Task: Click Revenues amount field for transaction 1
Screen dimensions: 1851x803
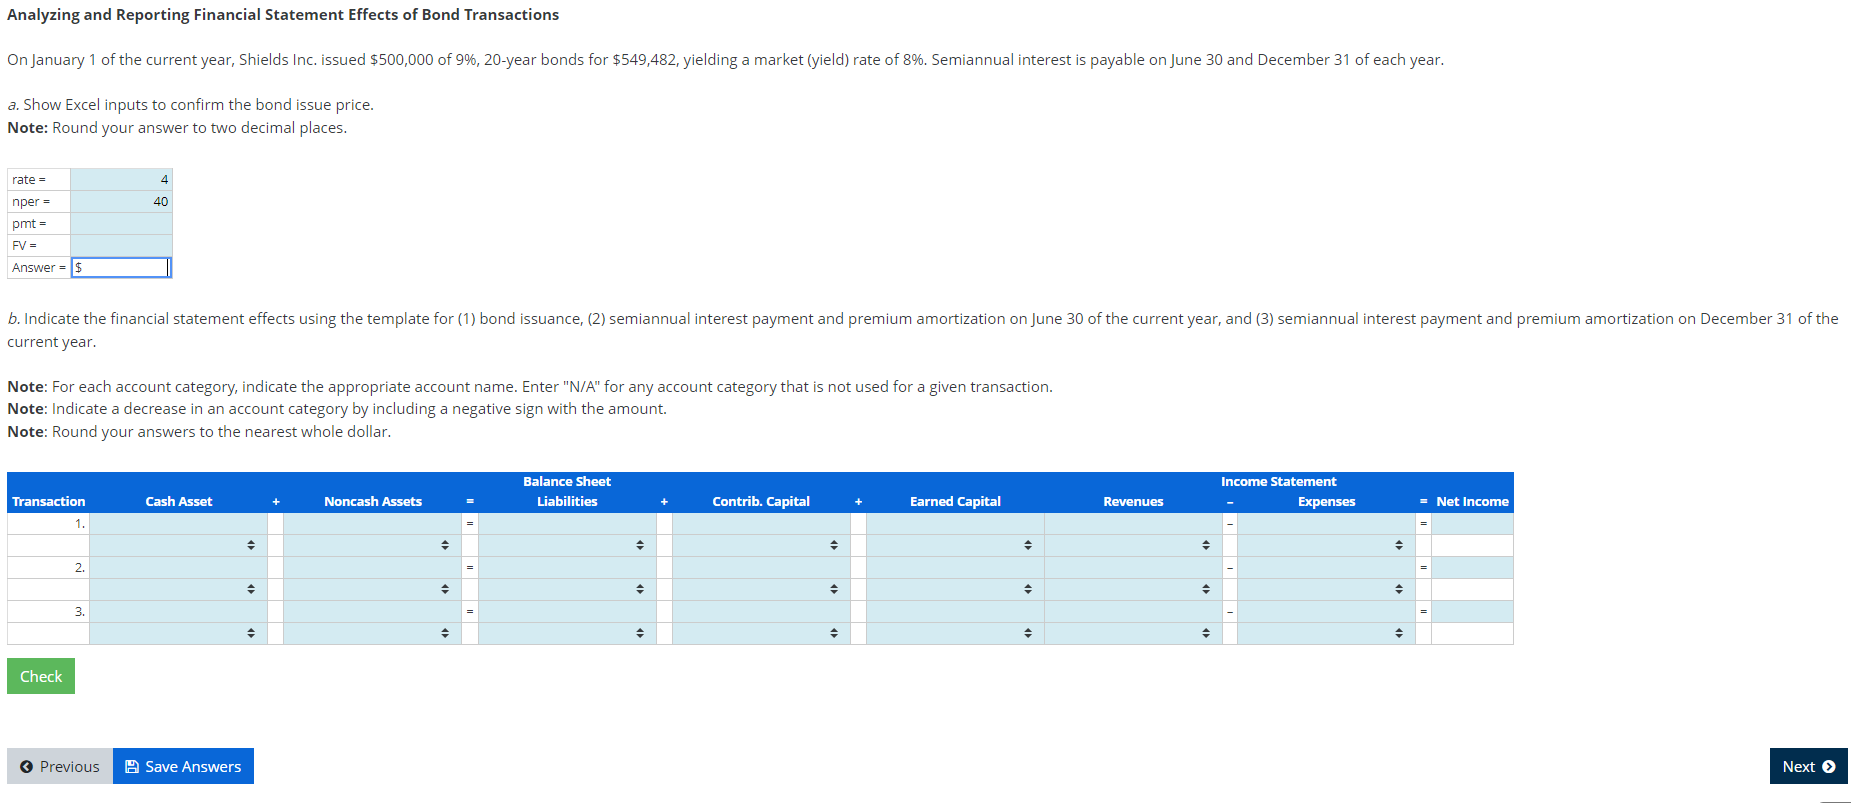Action: pyautogui.click(x=1133, y=523)
